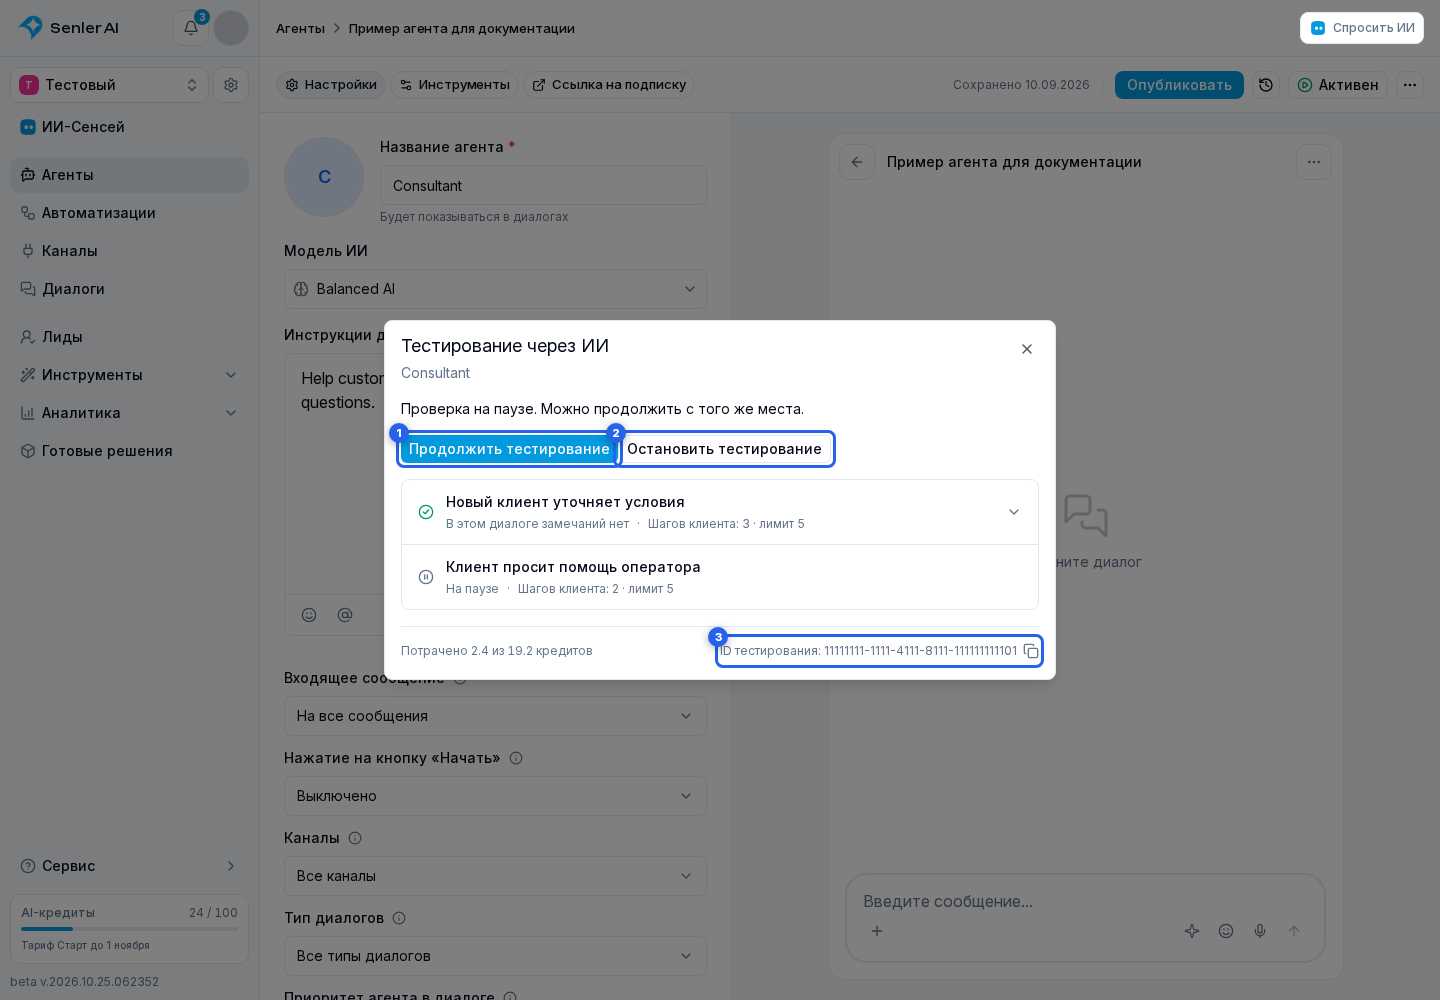Expand the "Новый клиент уточняет условия" scenario
This screenshot has height=1000, width=1440.
(720, 512)
